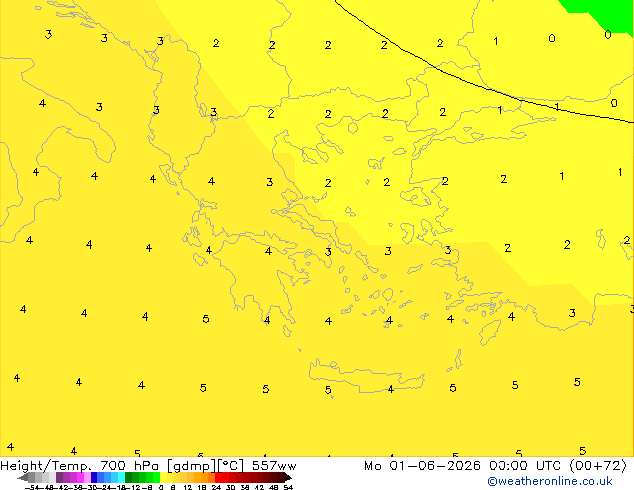634x490 pixels.
Task: Click the forecast date Mo 01-06-2026 label
Action: (x=422, y=466)
